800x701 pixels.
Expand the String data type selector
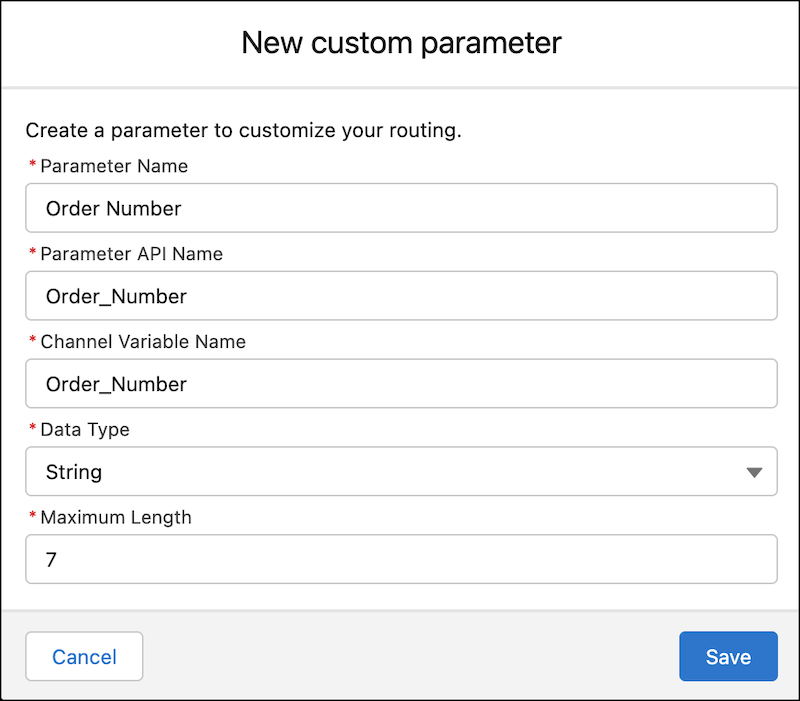400,471
